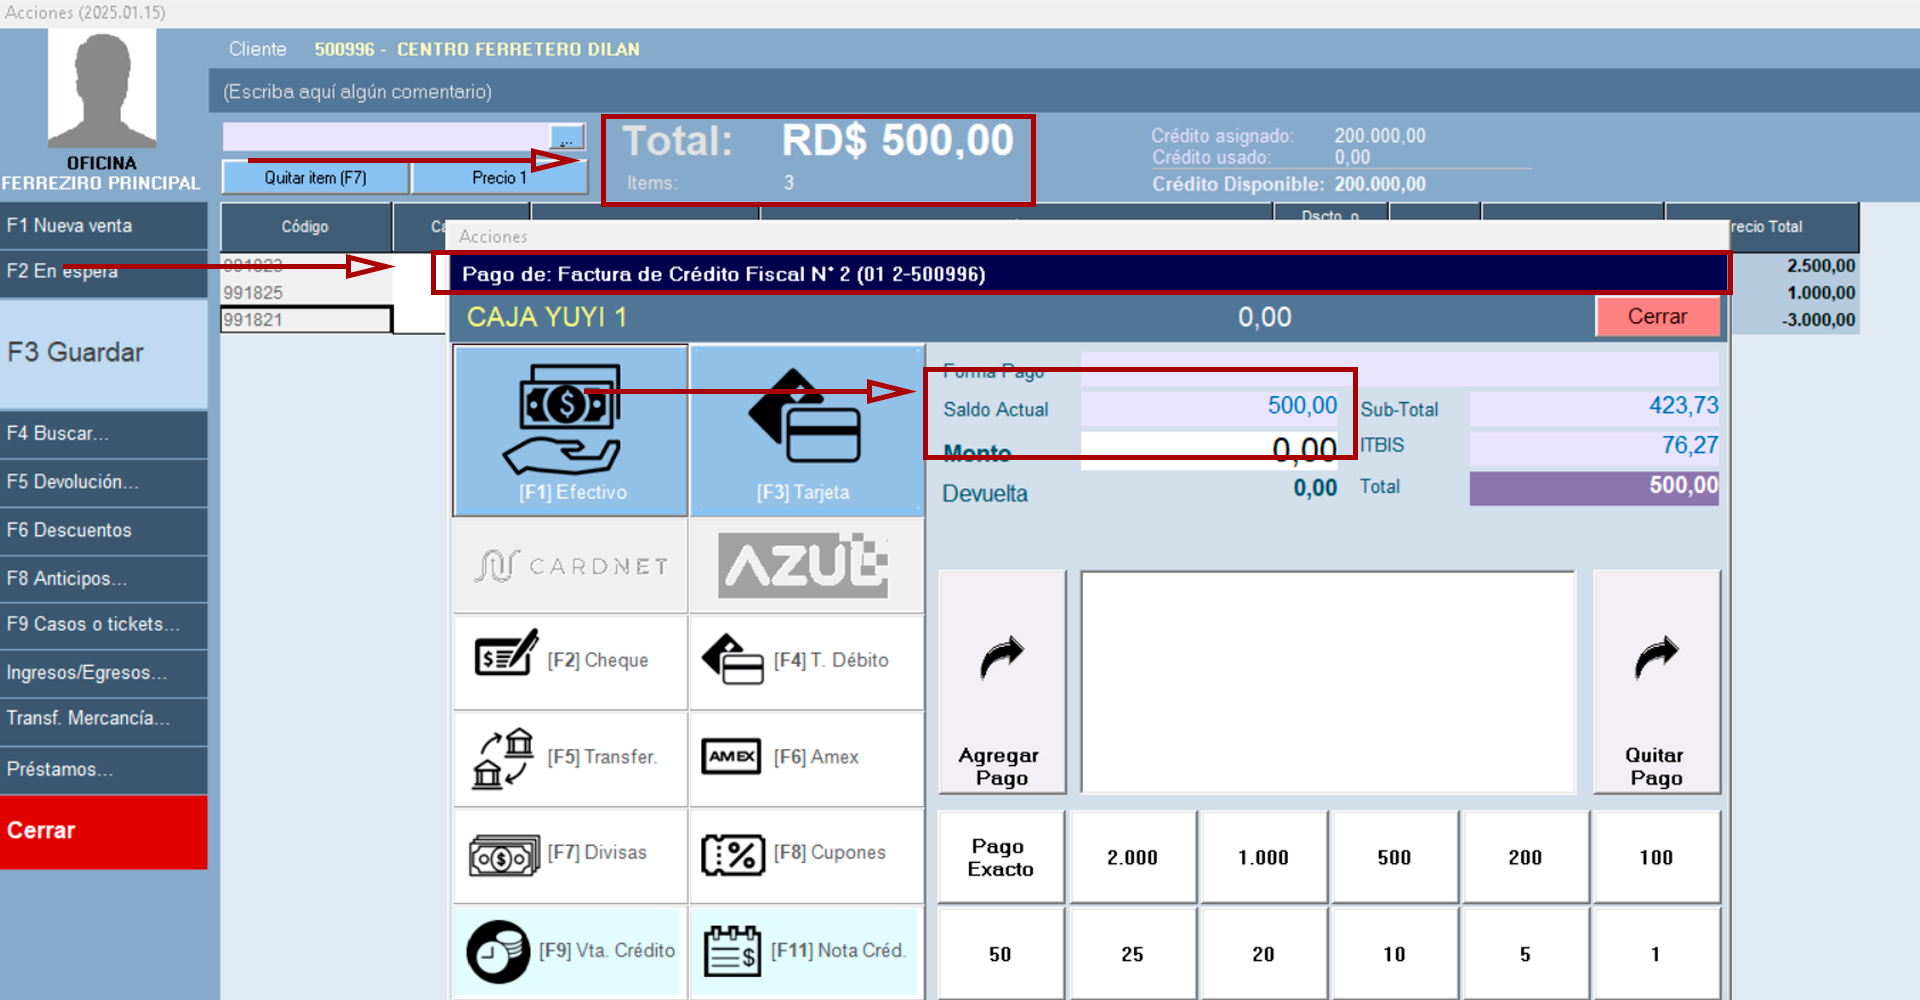
Task: Close the payment dialog with Cerrar
Action: tap(1657, 317)
